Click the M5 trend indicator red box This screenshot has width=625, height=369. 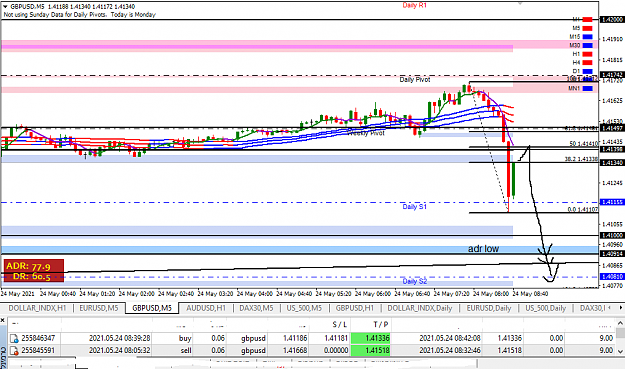587,28
